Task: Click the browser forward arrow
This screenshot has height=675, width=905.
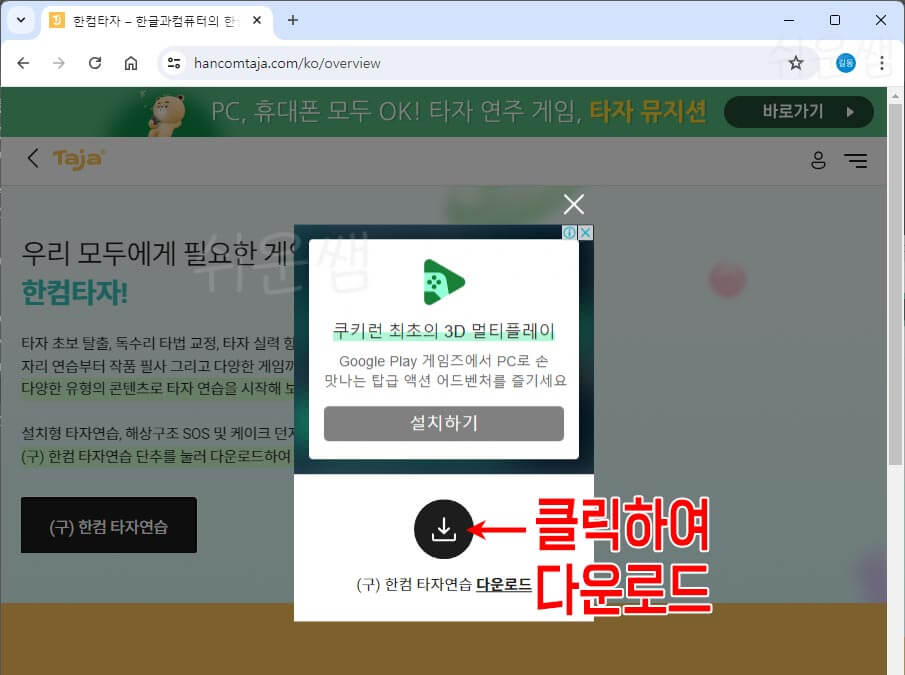Action: coord(59,63)
